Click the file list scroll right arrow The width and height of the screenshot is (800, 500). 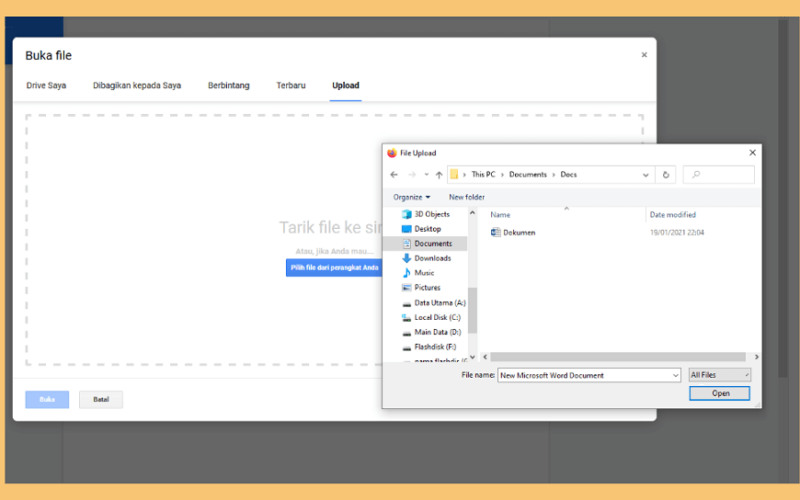coord(756,357)
